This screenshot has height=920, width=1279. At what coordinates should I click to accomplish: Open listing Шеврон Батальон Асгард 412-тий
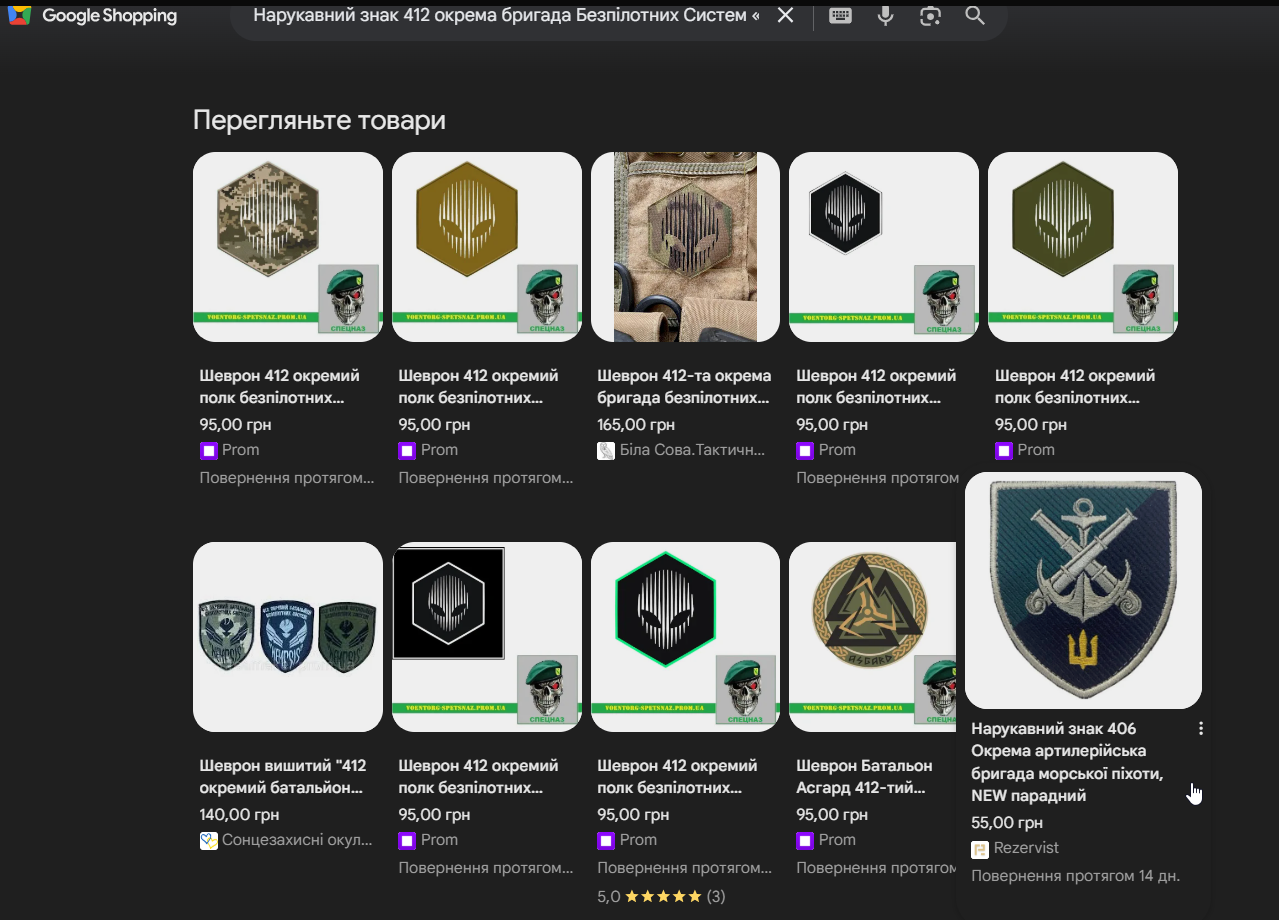[864, 777]
